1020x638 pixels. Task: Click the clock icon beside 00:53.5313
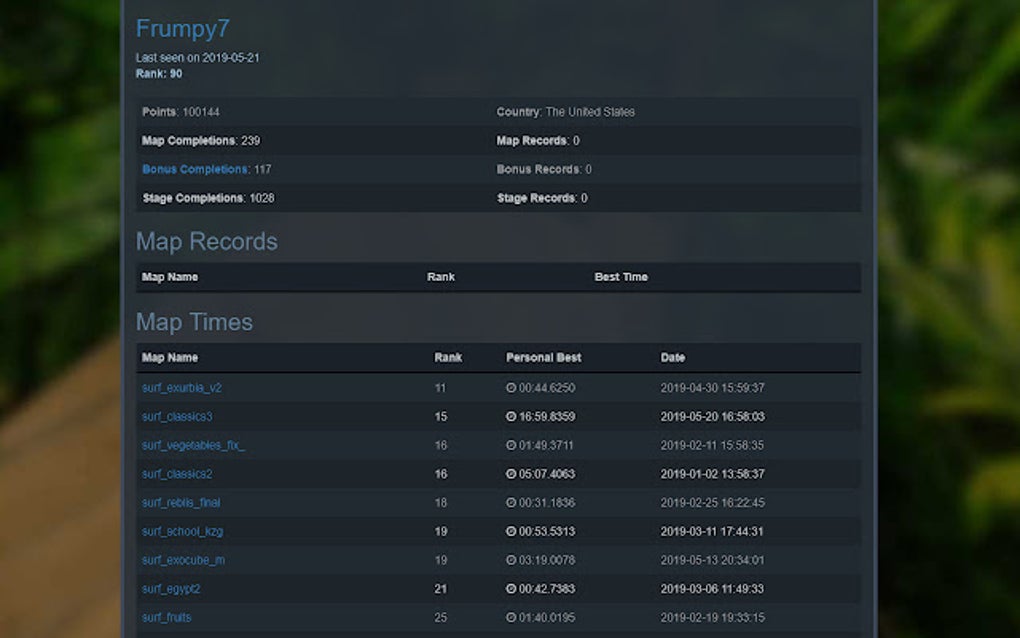(x=511, y=531)
